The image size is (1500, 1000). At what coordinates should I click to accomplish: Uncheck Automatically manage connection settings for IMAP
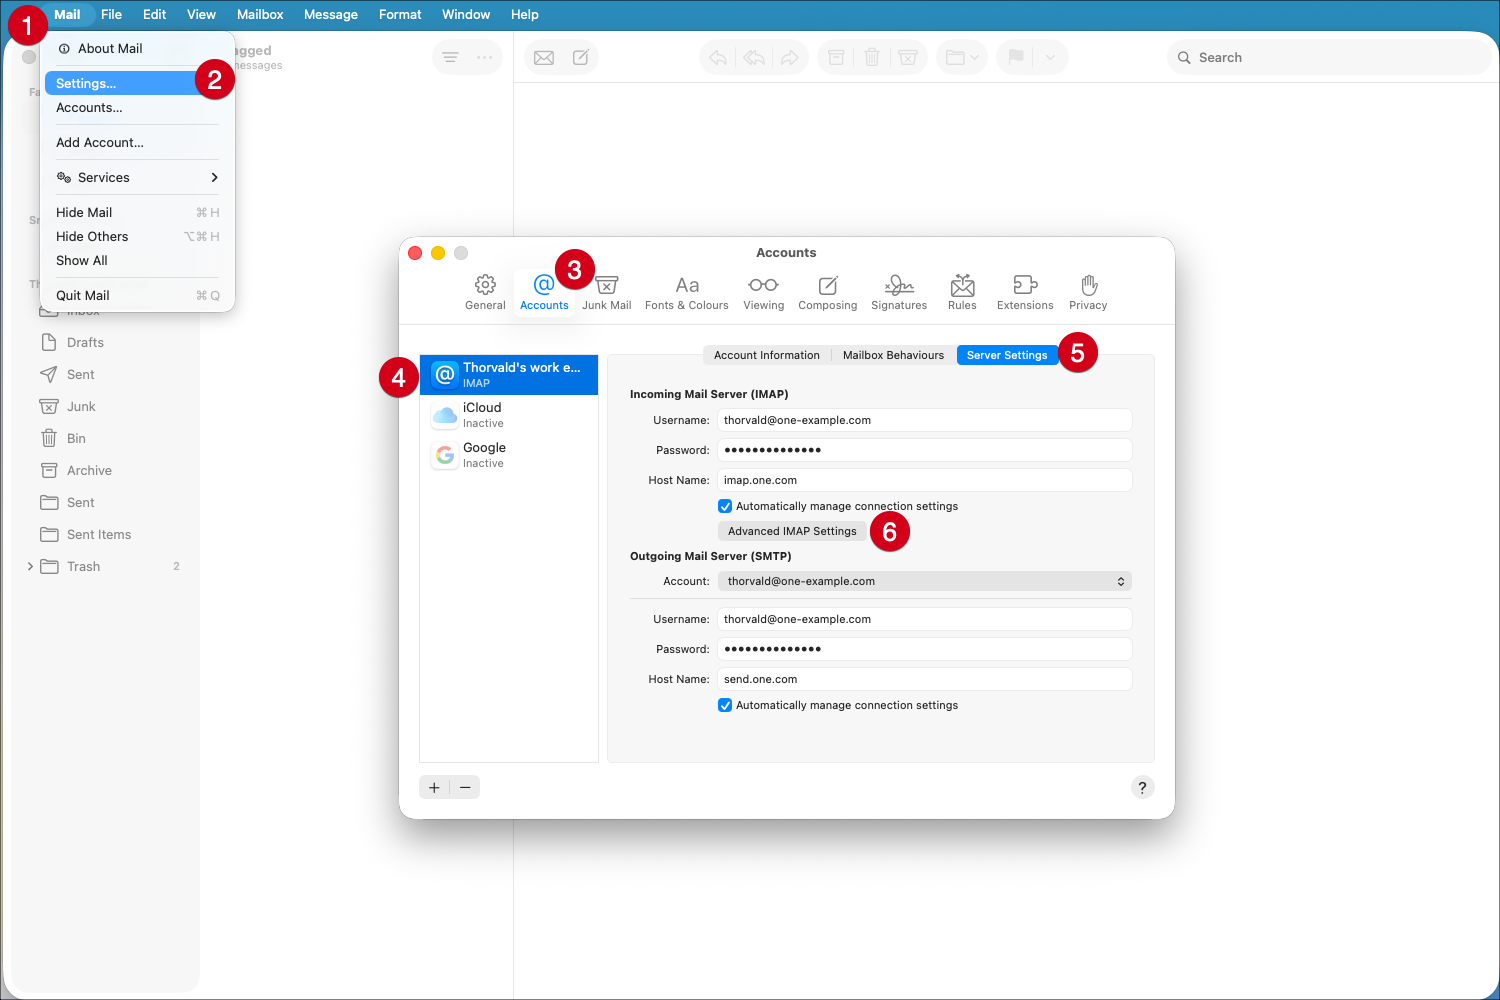(x=725, y=506)
